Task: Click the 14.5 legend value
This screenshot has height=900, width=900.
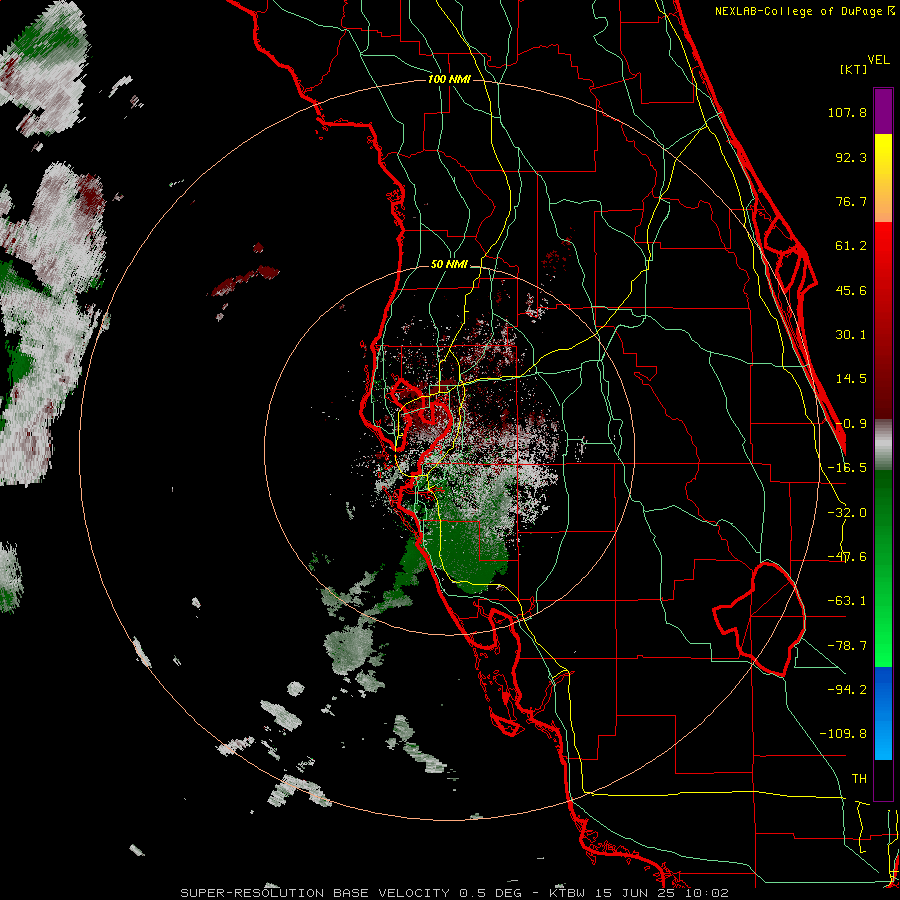Action: [851, 379]
